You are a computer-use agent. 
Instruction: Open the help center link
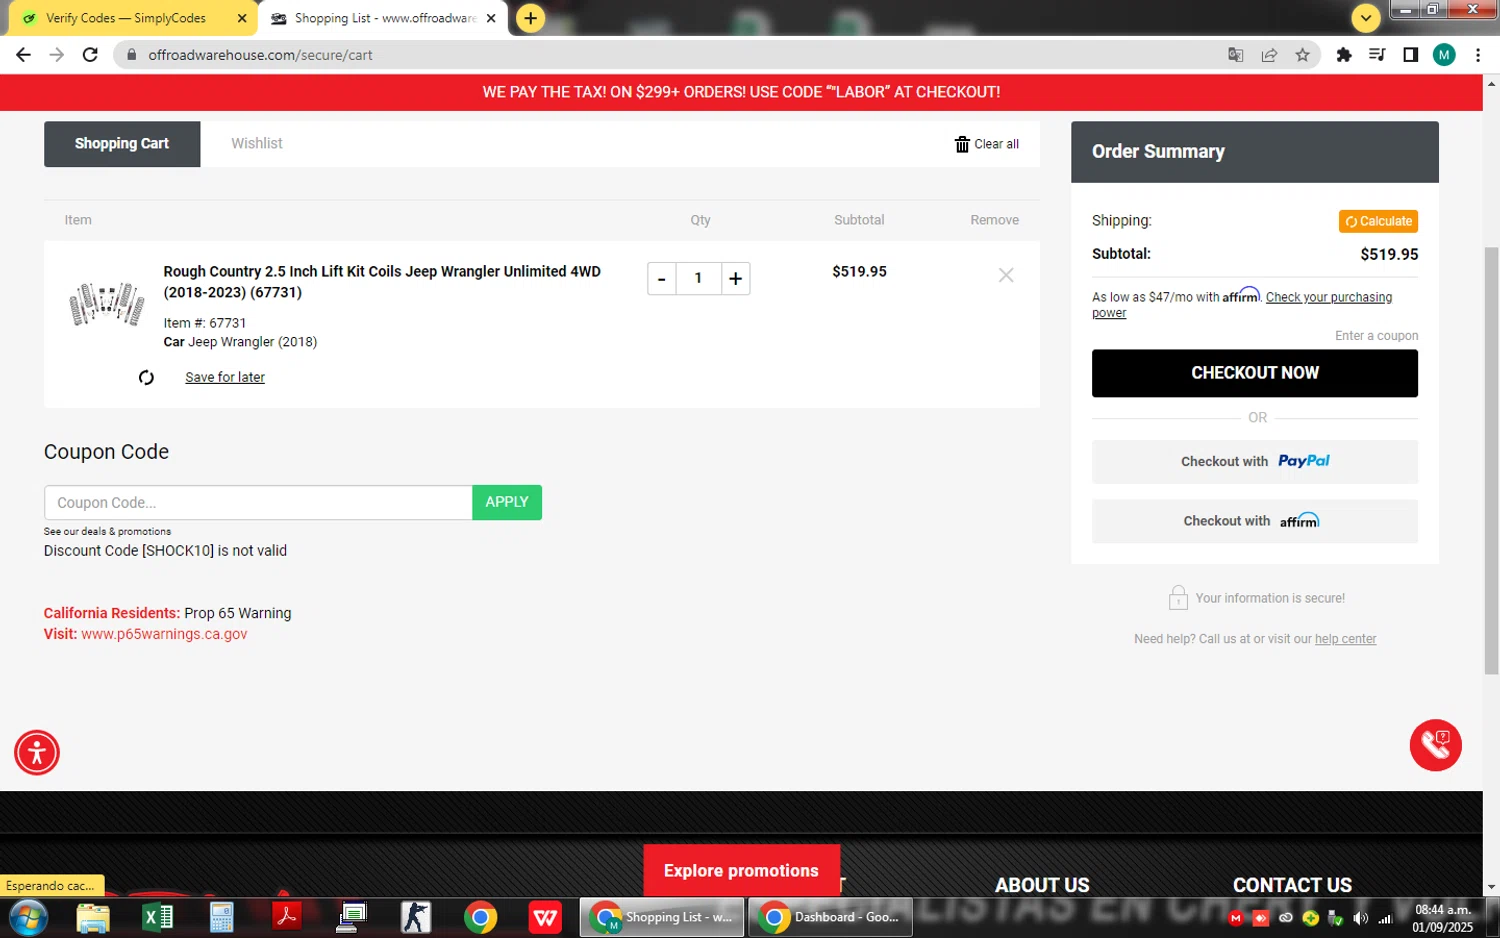(1345, 639)
